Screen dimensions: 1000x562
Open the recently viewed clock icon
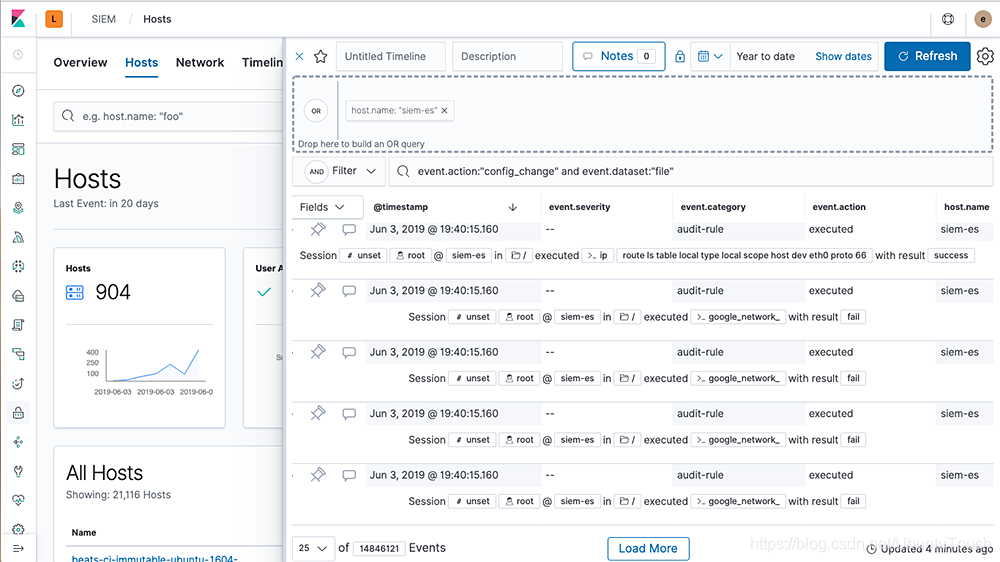coord(18,55)
